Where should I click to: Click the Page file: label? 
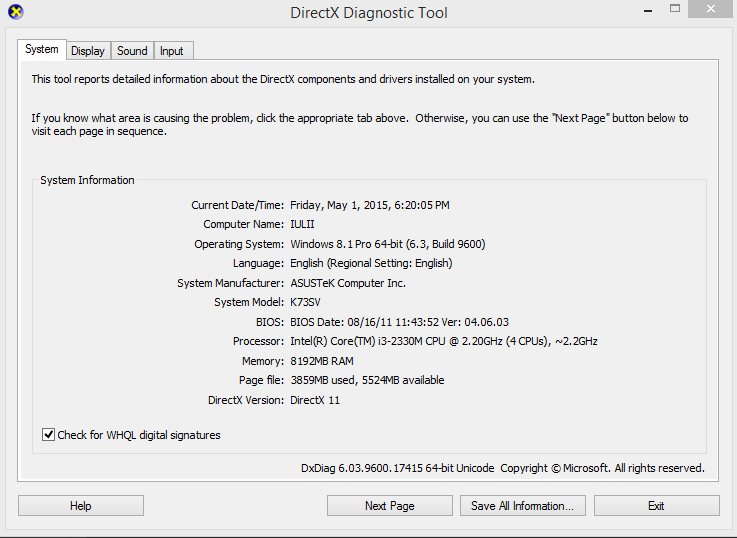click(261, 380)
